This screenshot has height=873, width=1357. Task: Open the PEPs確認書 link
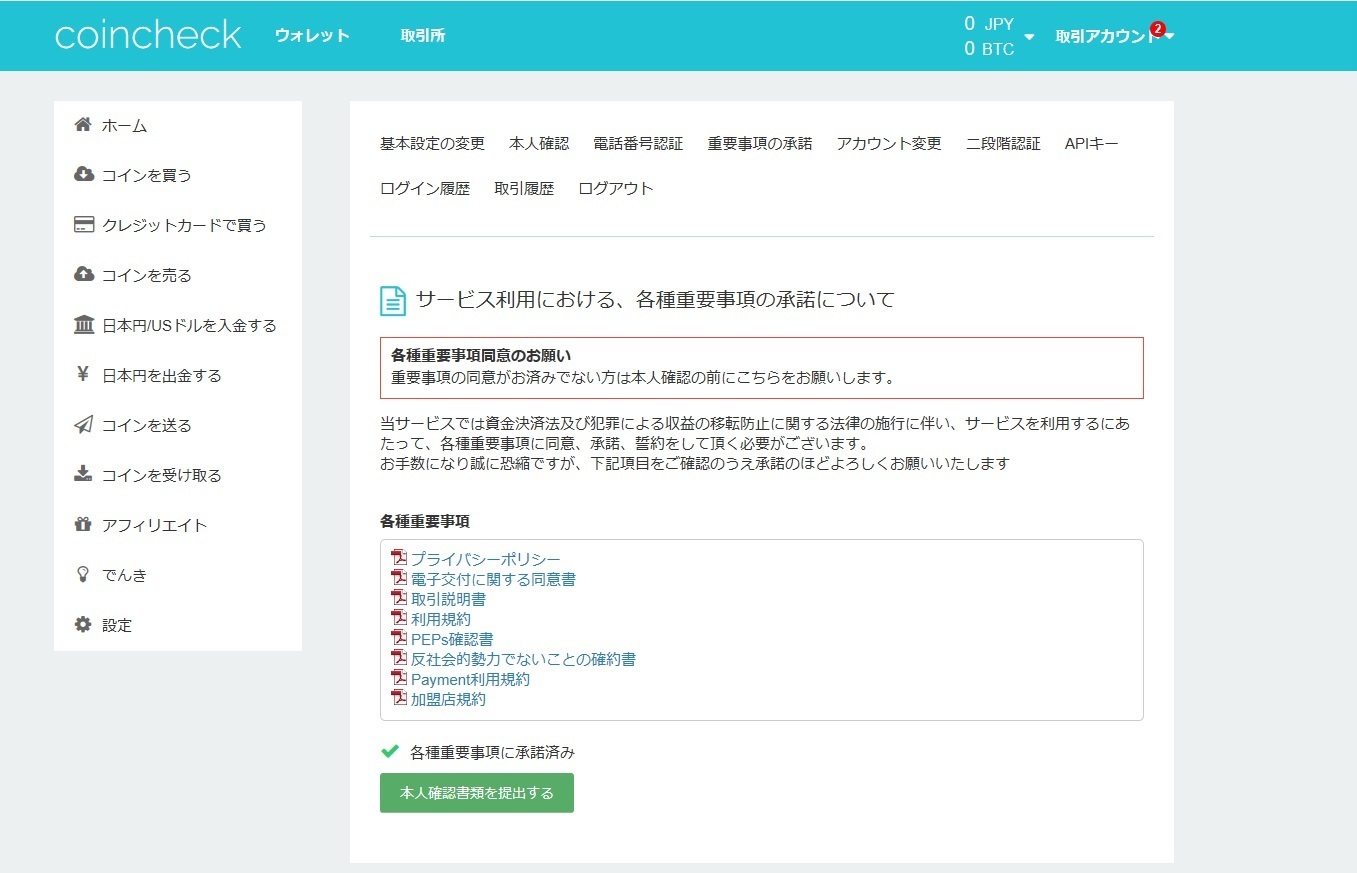click(x=452, y=639)
